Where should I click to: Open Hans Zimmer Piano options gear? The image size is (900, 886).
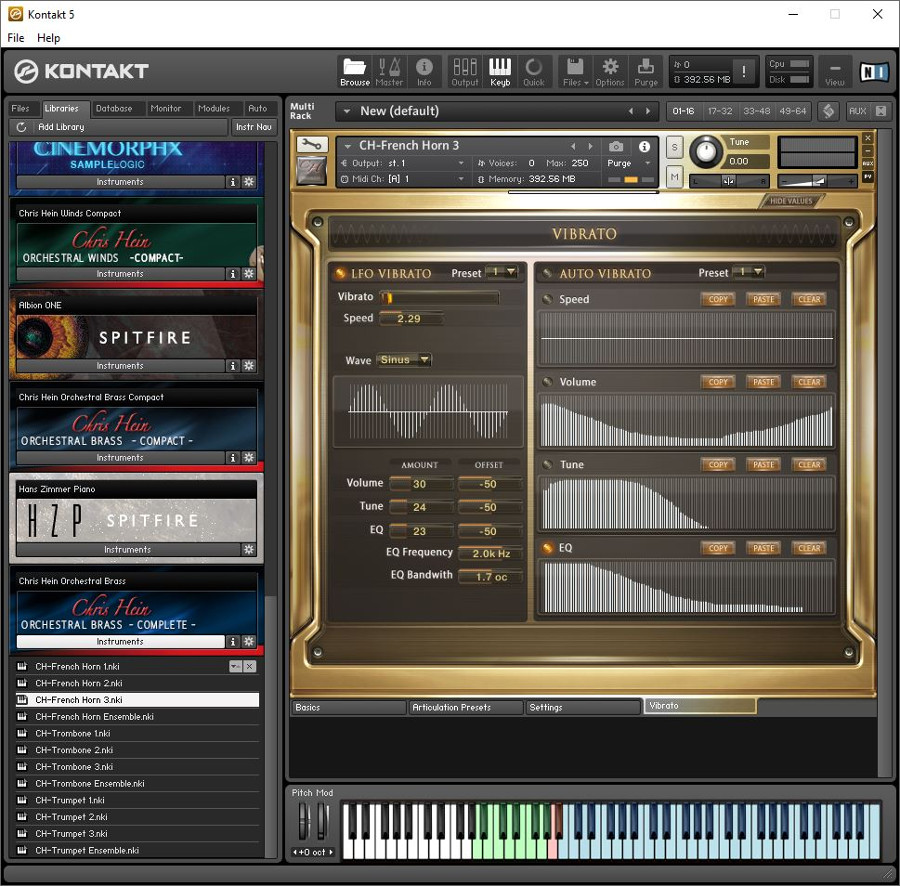(249, 549)
